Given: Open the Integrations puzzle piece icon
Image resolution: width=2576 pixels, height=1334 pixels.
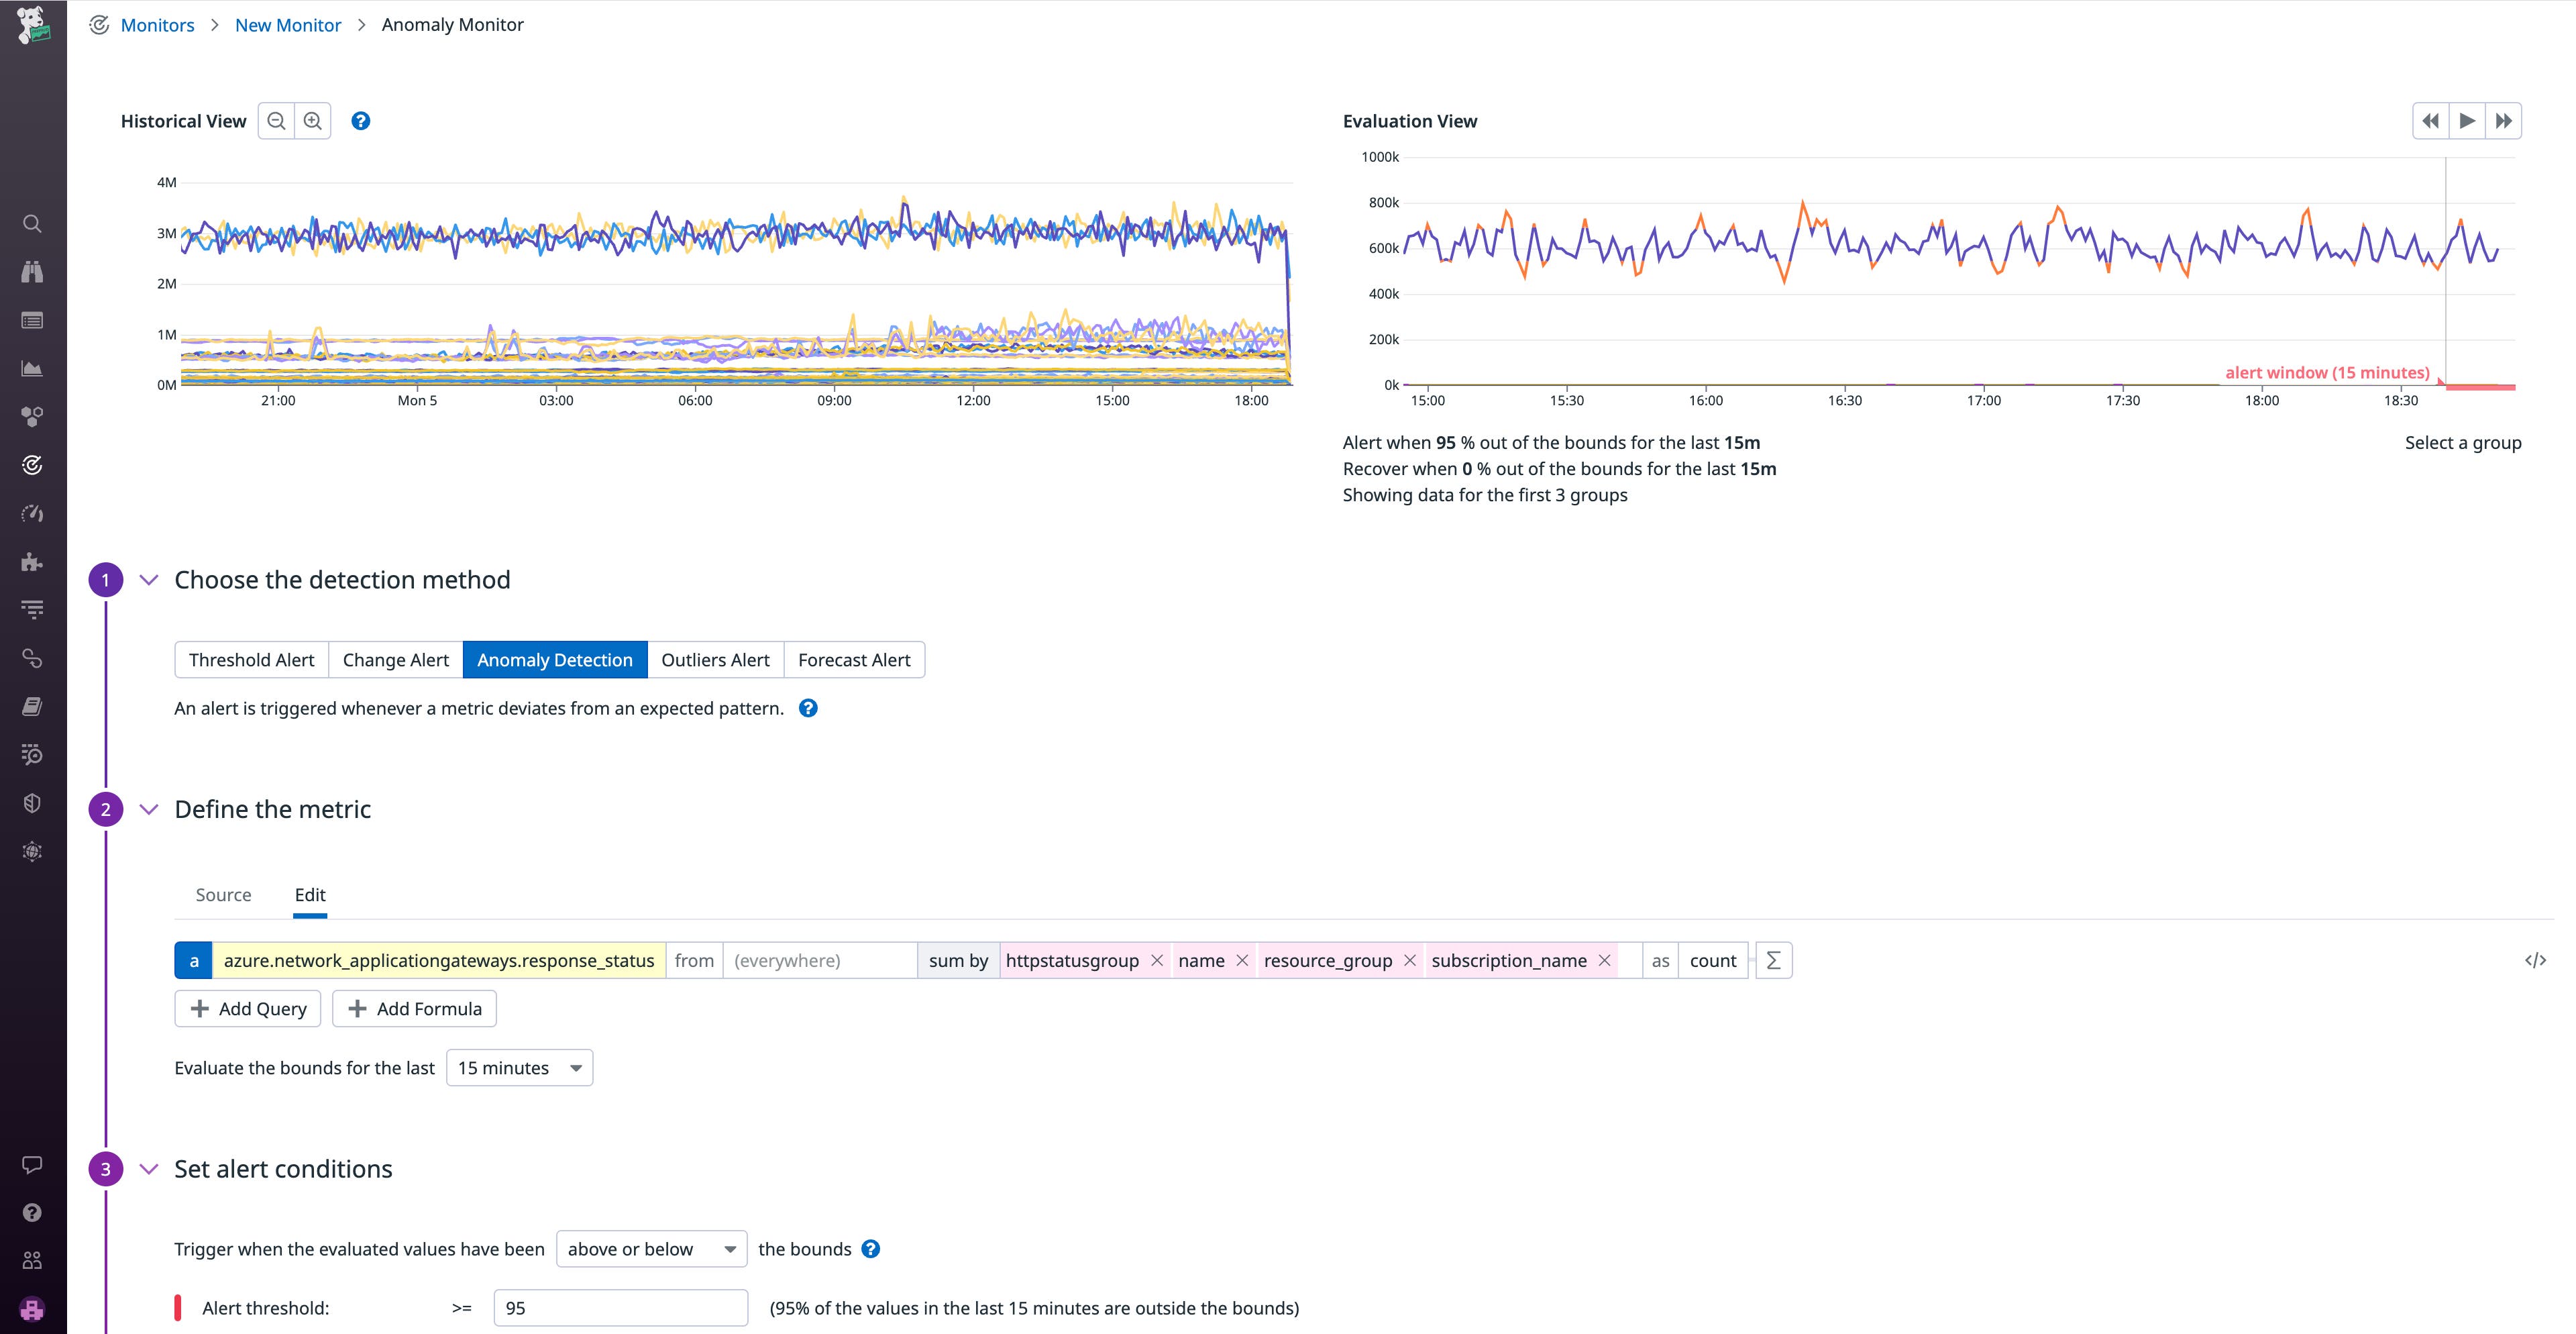Looking at the screenshot, I should (32, 561).
